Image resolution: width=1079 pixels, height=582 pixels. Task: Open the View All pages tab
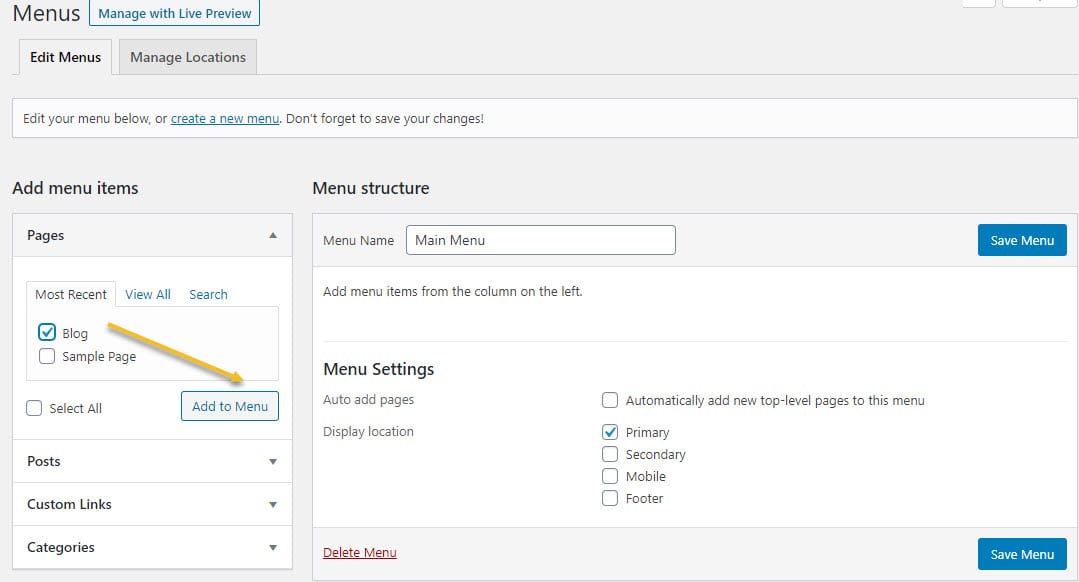pos(147,293)
